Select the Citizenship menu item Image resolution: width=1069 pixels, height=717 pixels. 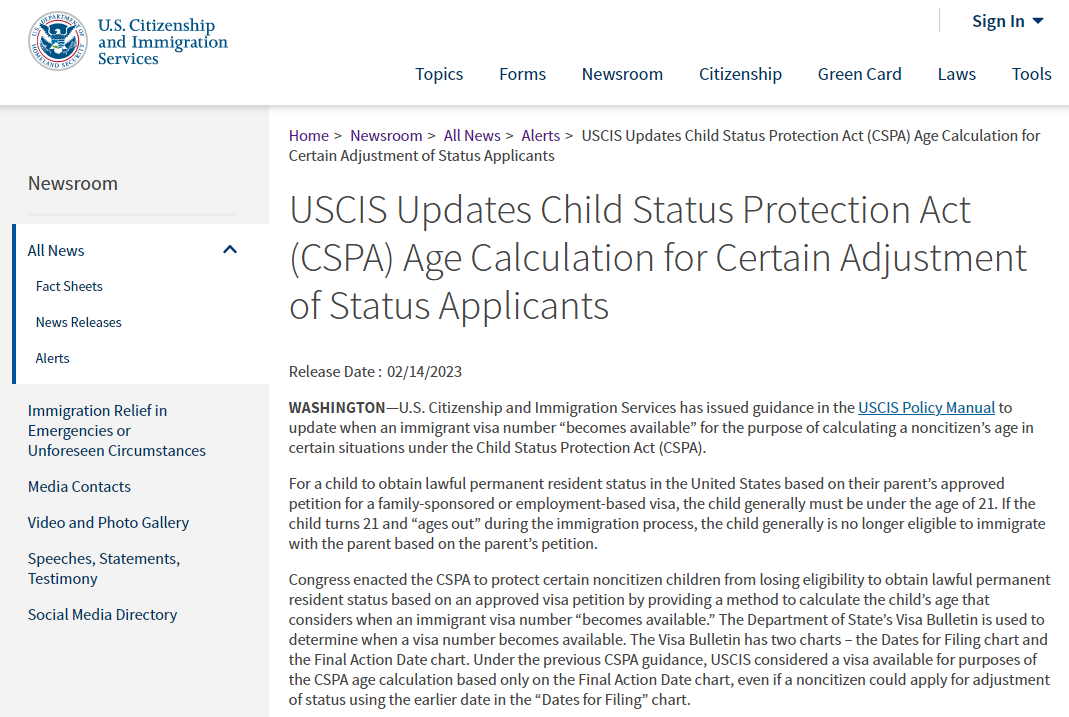(740, 74)
